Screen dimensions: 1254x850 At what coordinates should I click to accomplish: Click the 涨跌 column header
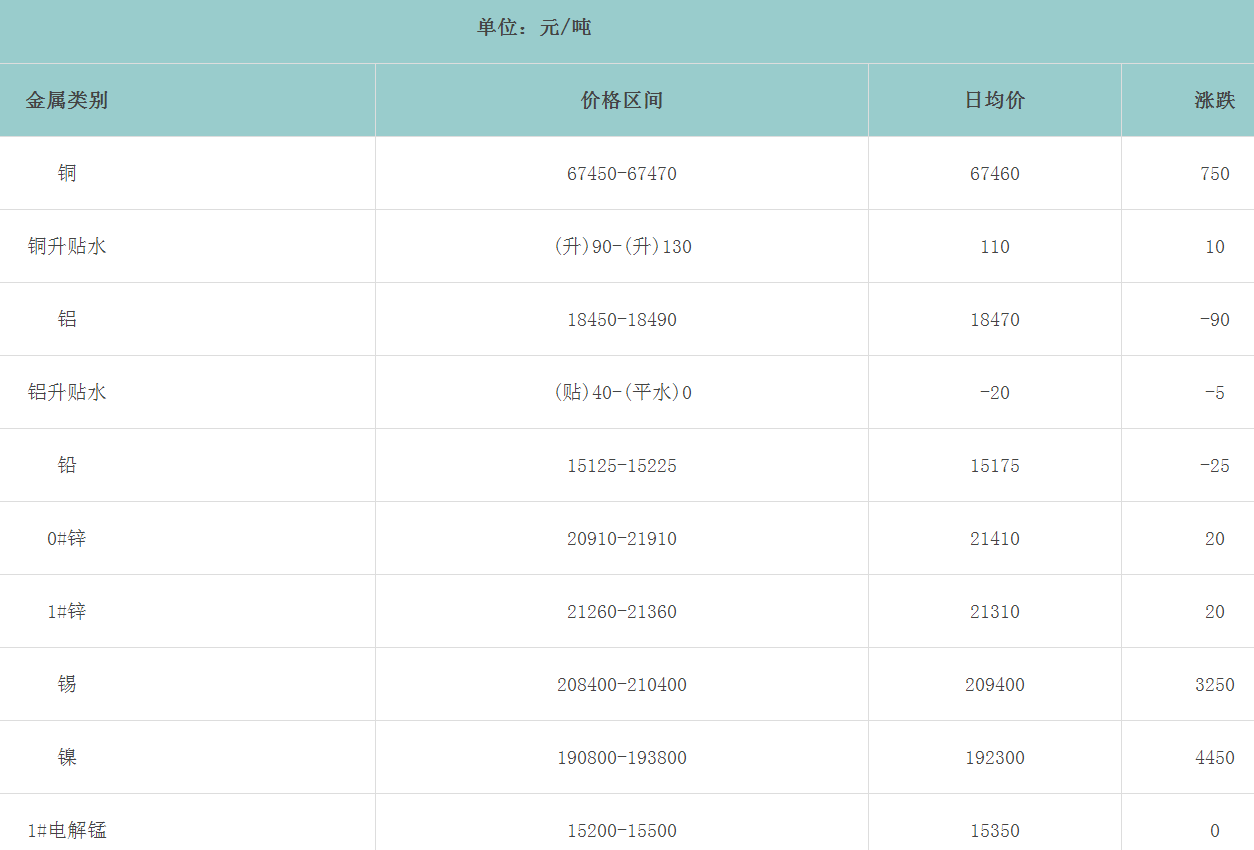pyautogui.click(x=1214, y=101)
